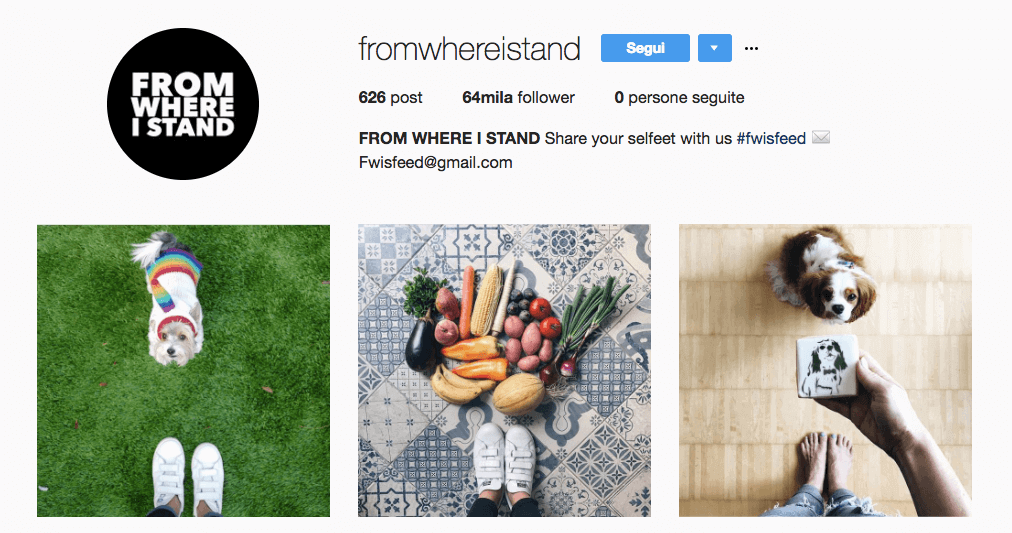
Task: Click the fromwhereistand username heading
Action: [469, 49]
